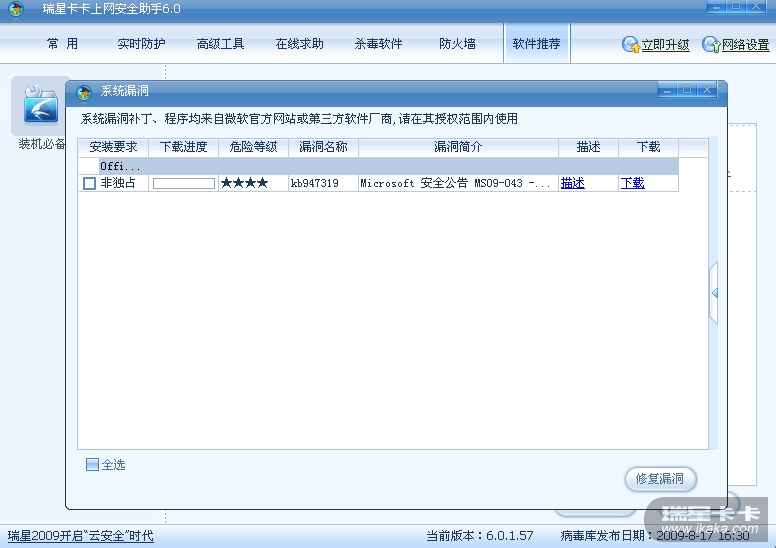Minimize the main 瑞星卡卡 window

(716, 6)
